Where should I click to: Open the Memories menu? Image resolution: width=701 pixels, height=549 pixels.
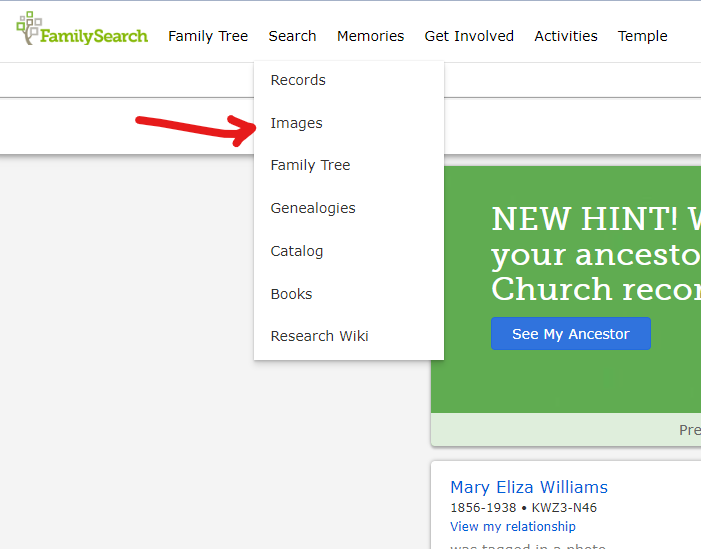370,36
